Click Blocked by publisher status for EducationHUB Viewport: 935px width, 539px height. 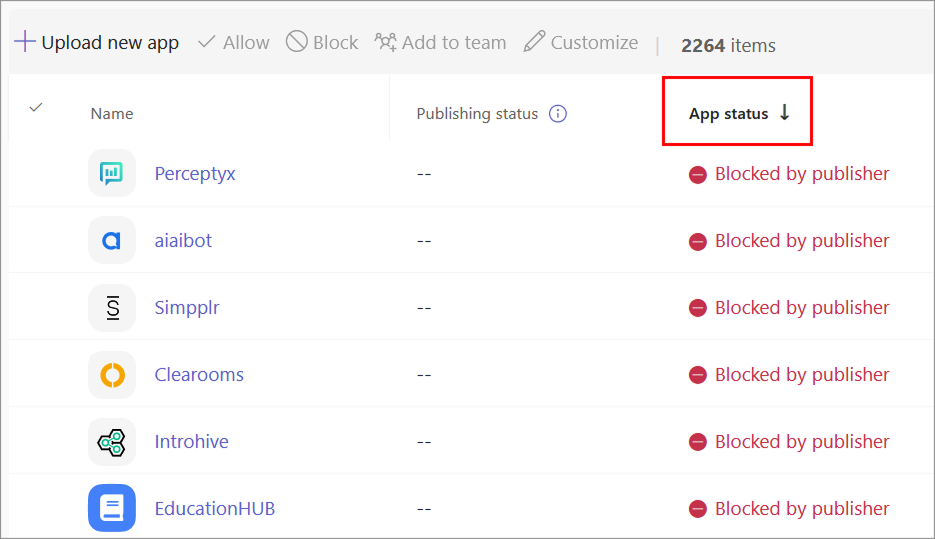789,509
